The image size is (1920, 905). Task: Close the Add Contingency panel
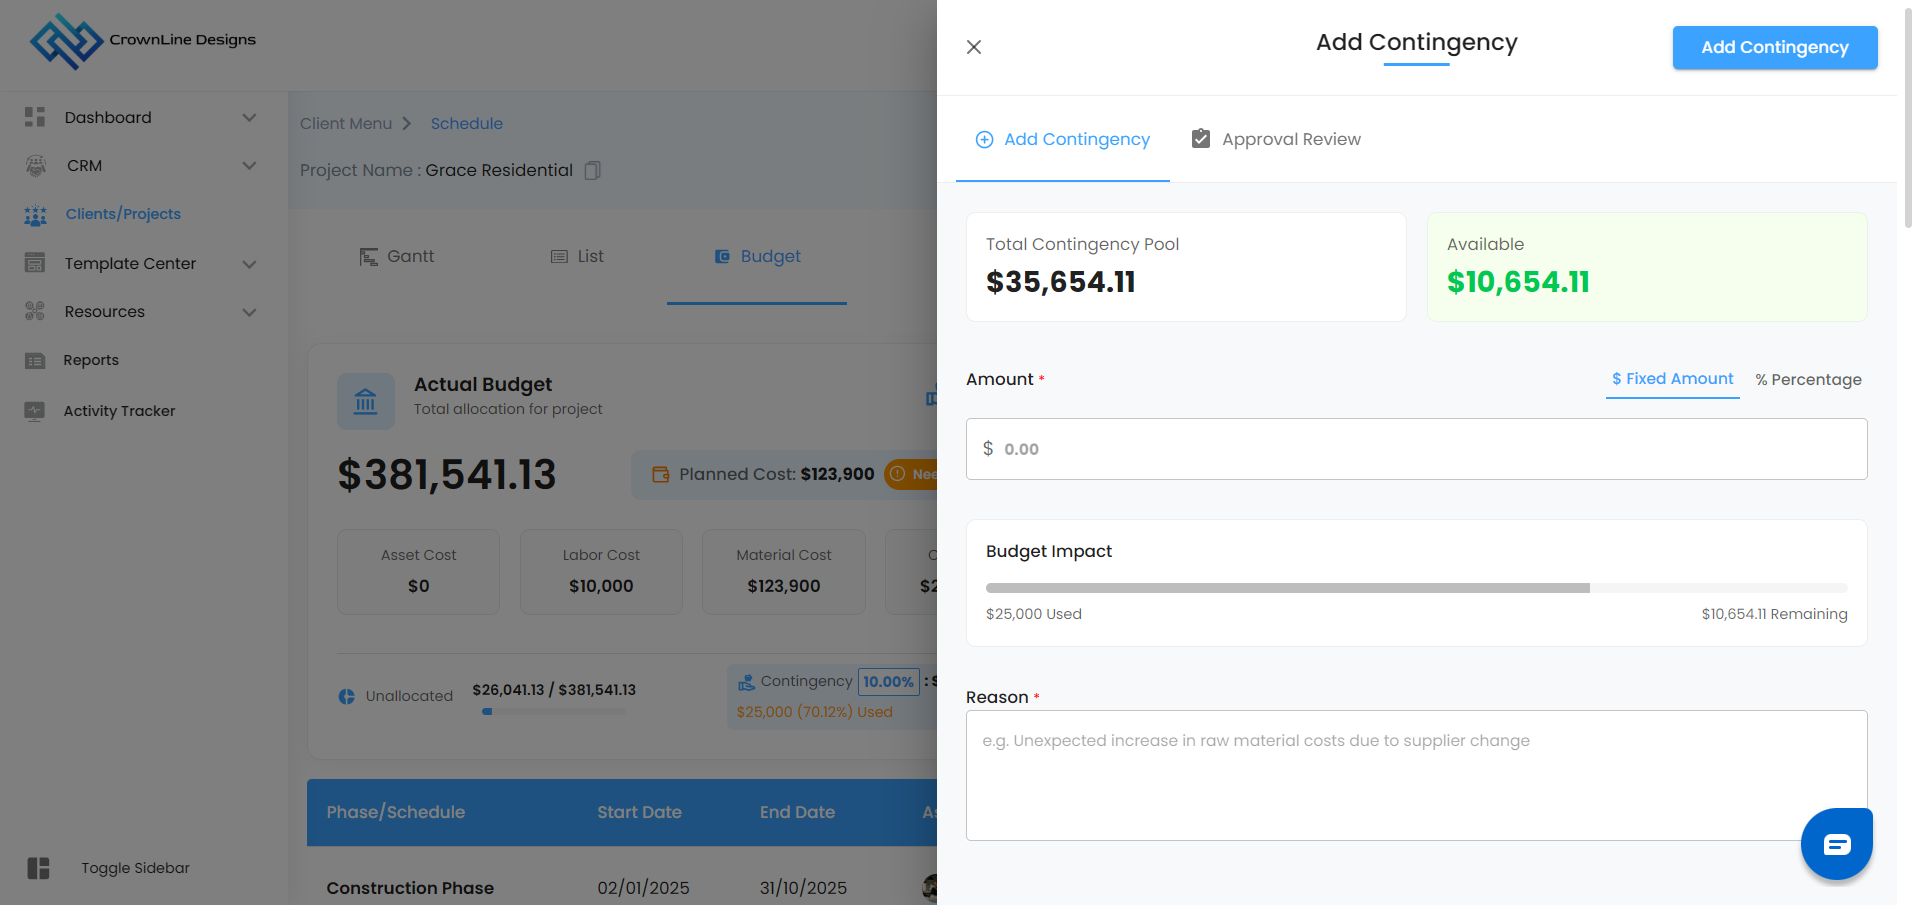(974, 47)
